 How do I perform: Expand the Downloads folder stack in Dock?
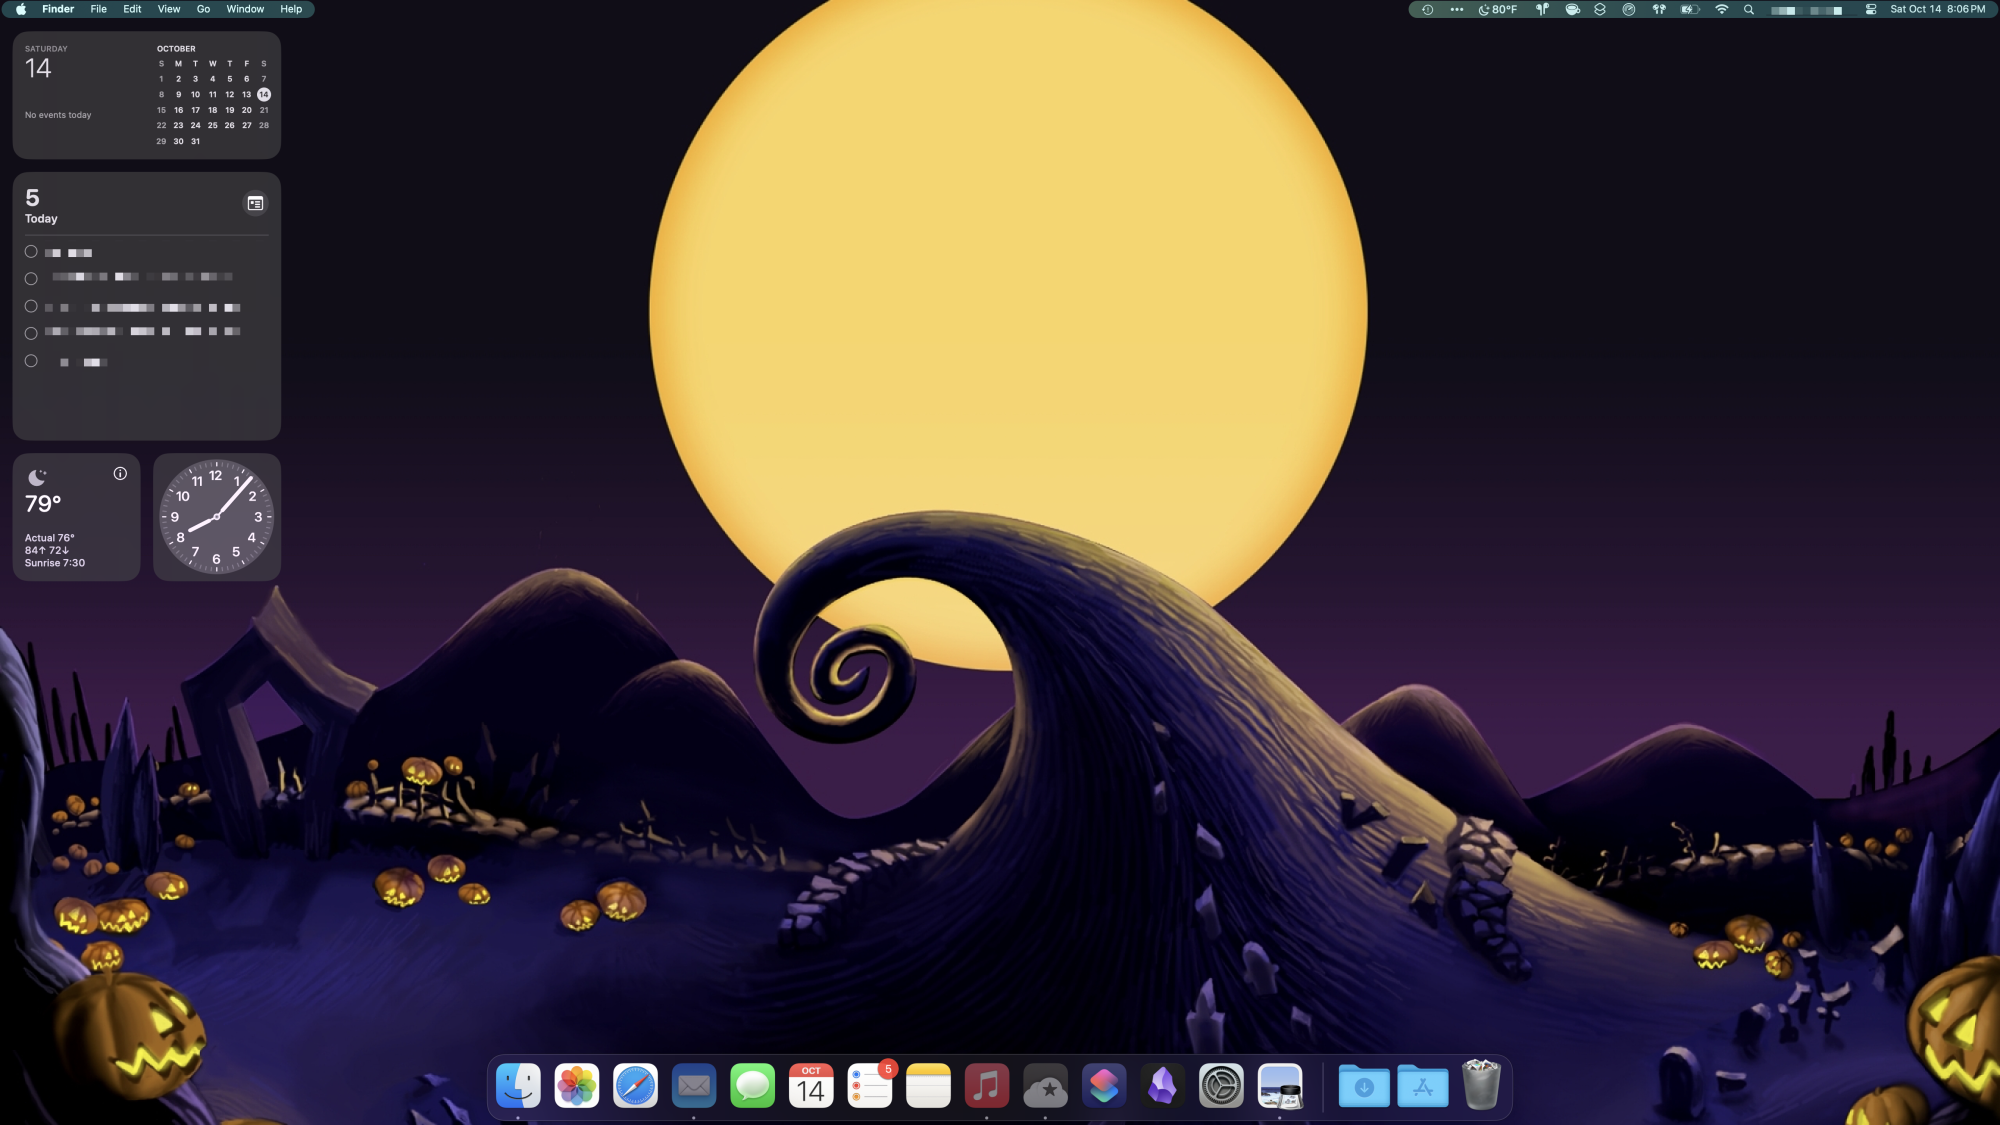click(x=1364, y=1085)
